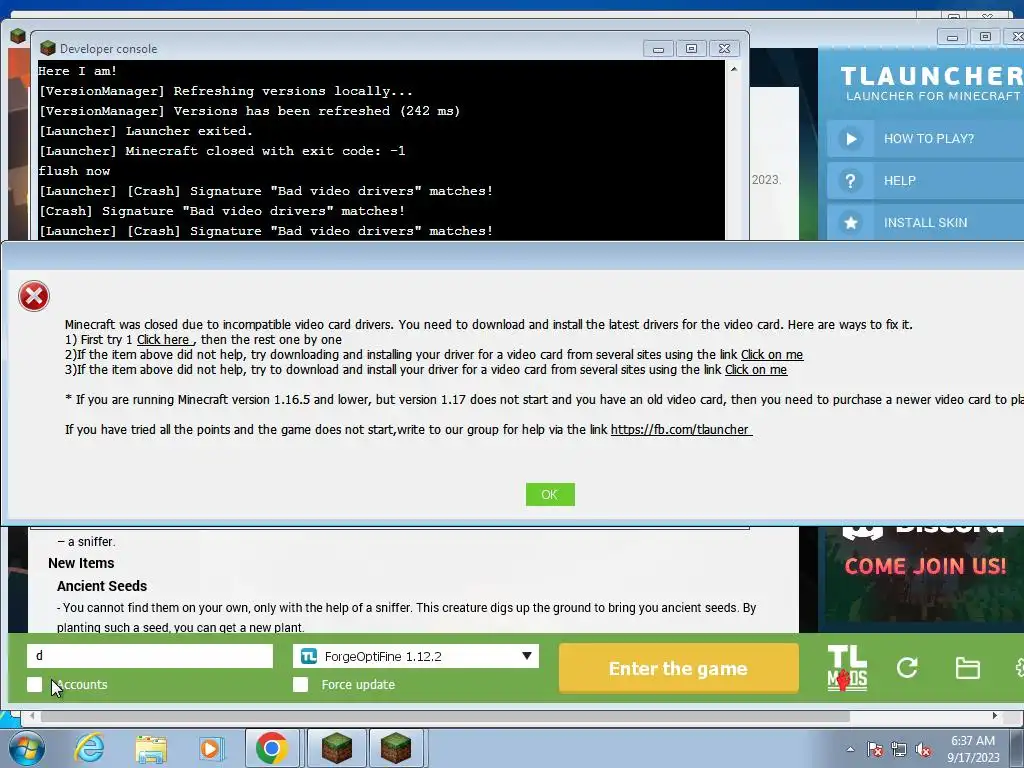
Task: Open the fb.com/tlauncher link
Action: 680,430
